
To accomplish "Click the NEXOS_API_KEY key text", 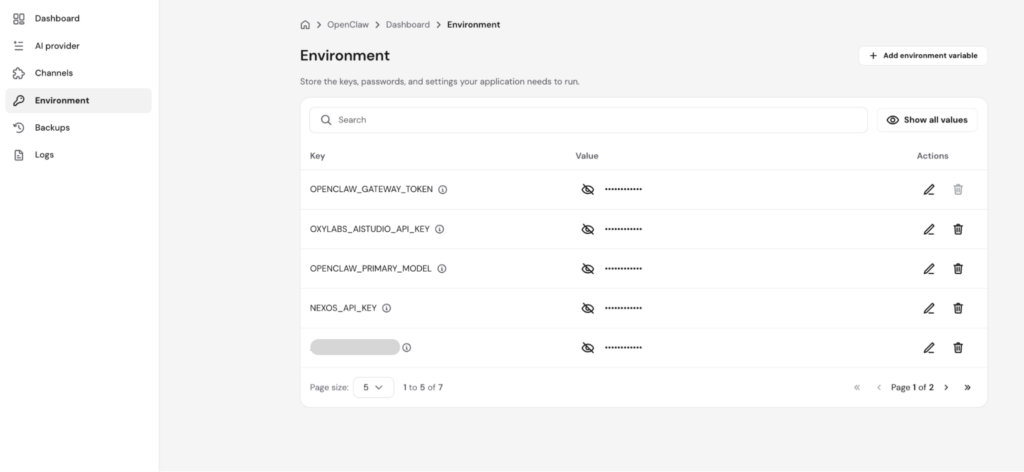I will pos(343,308).
